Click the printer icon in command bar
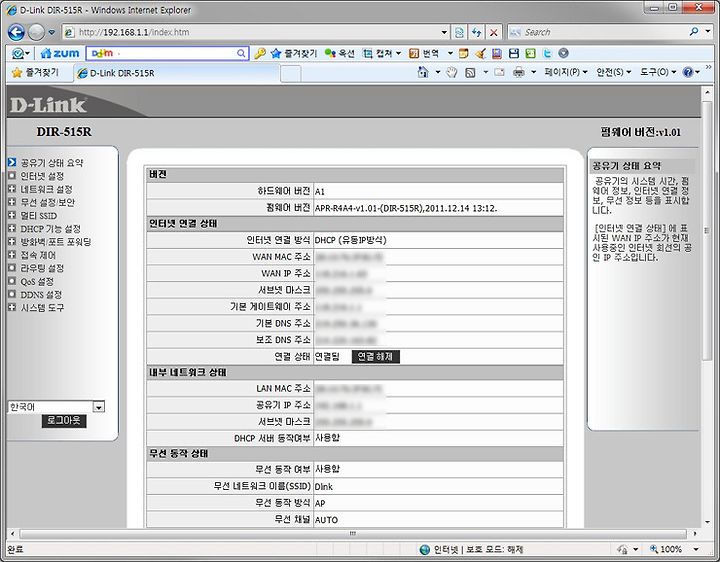This screenshot has height=562, width=720. click(518, 72)
